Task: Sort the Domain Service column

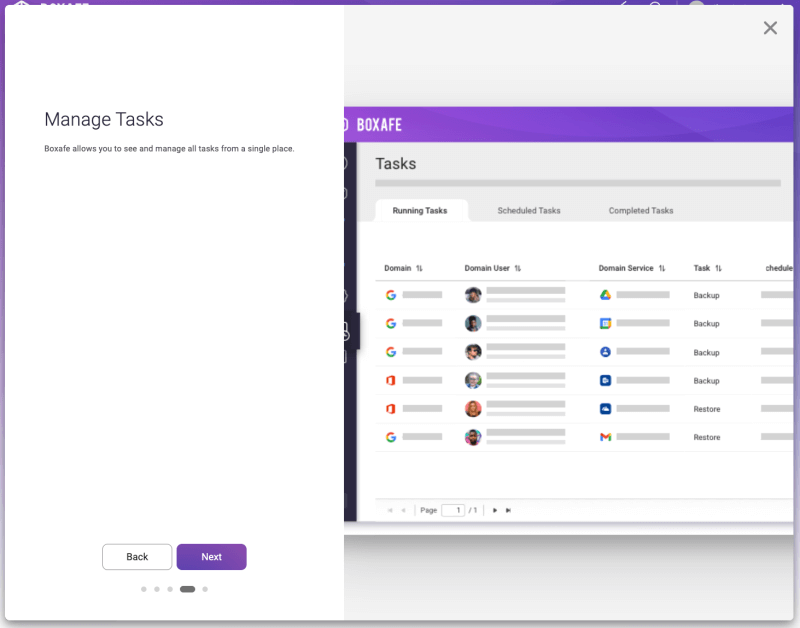Action: click(662, 268)
